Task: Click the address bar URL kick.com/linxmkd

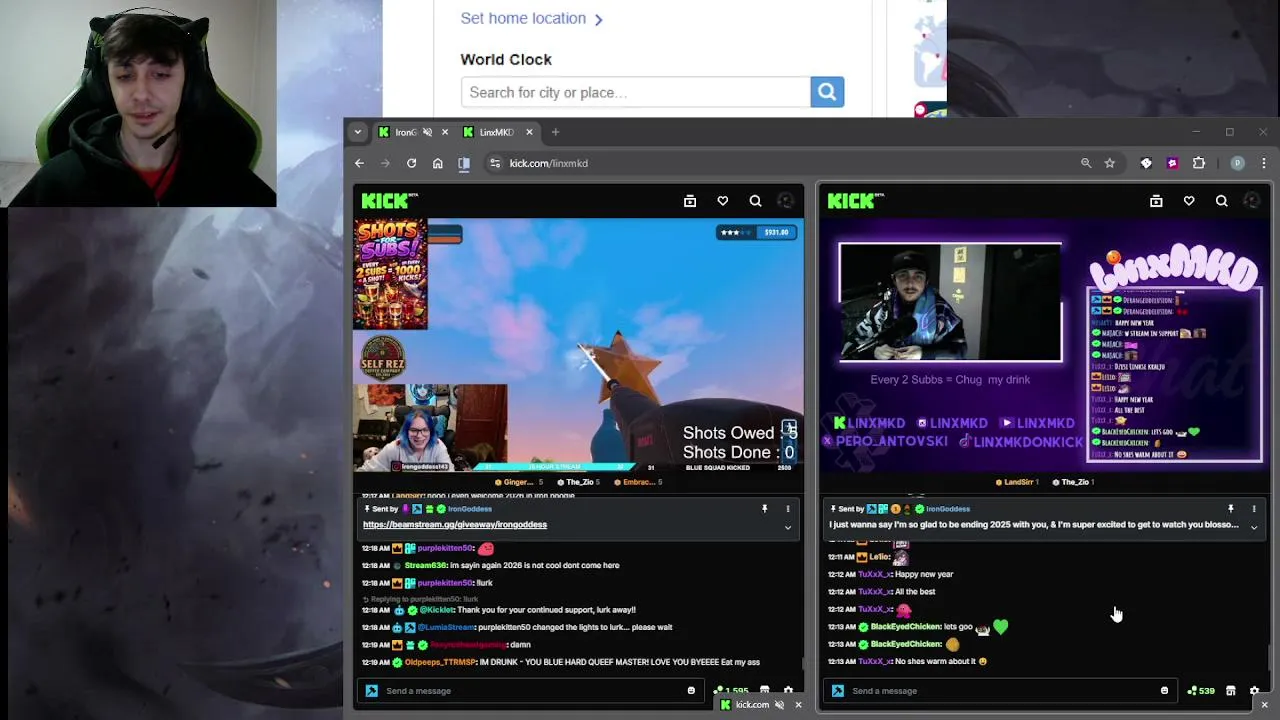Action: pyautogui.click(x=548, y=163)
